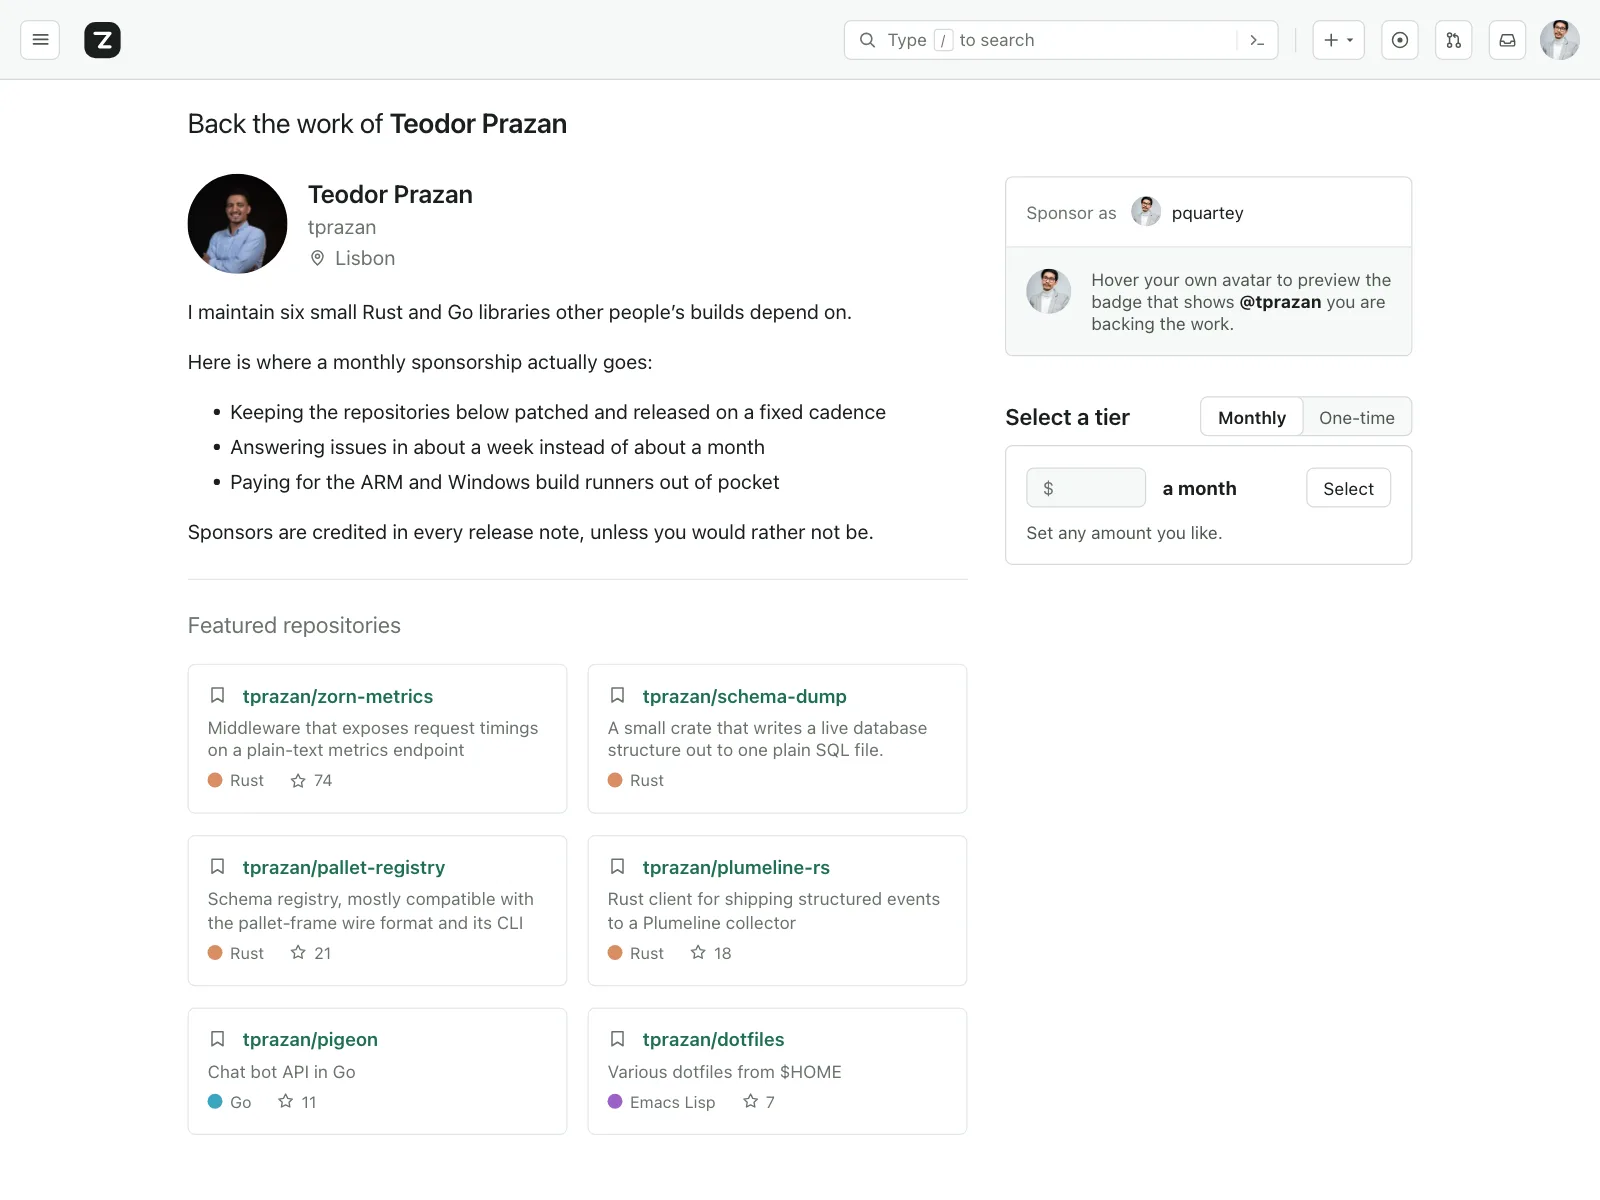Expand the plus create-new dropdown

1338,40
